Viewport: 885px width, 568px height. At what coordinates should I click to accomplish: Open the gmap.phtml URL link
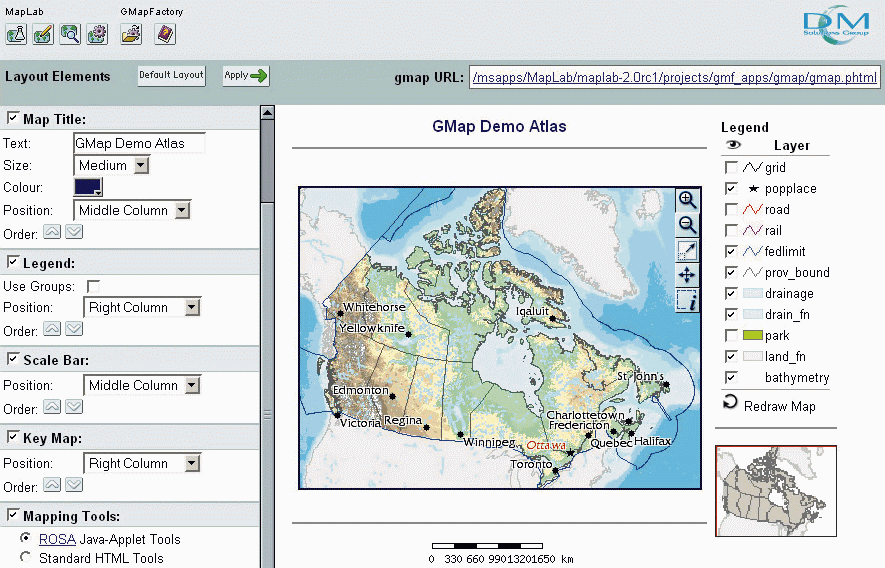point(674,77)
